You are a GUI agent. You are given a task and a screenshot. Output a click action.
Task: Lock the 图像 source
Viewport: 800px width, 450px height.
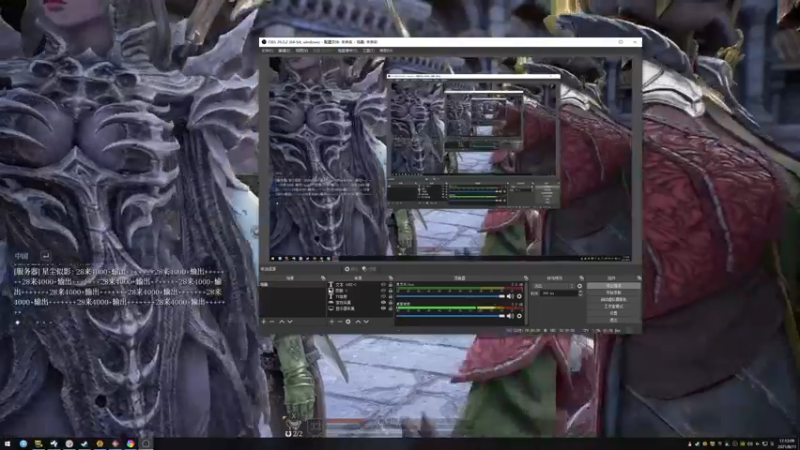click(391, 291)
